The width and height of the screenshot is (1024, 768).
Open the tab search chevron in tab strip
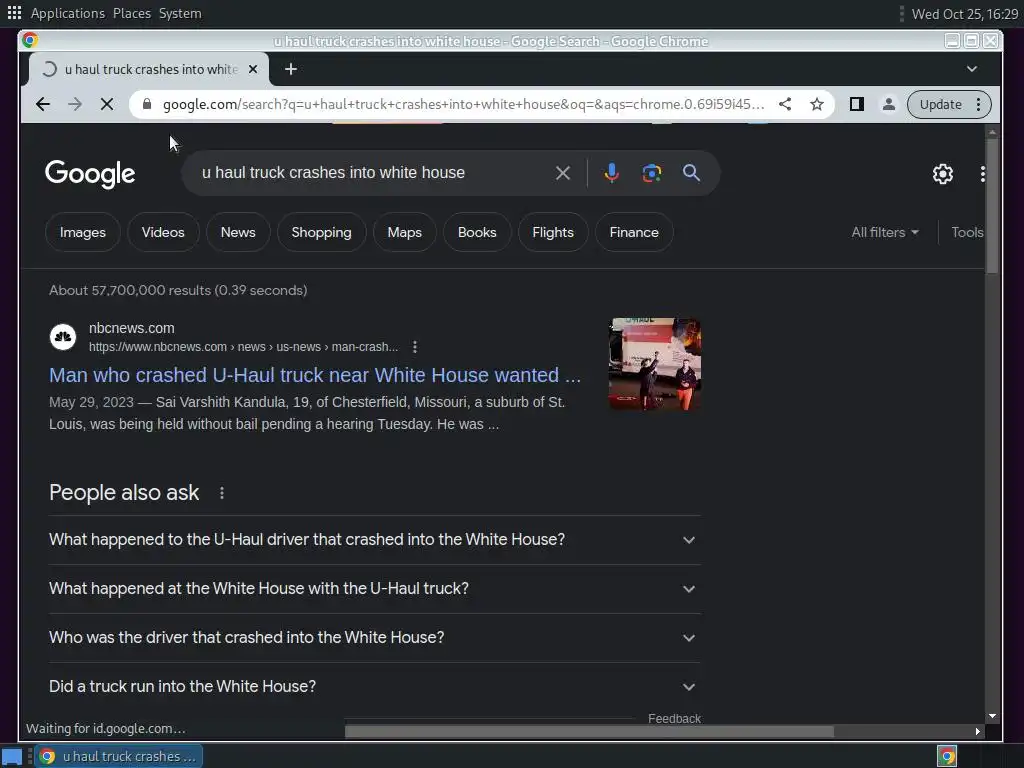point(972,69)
